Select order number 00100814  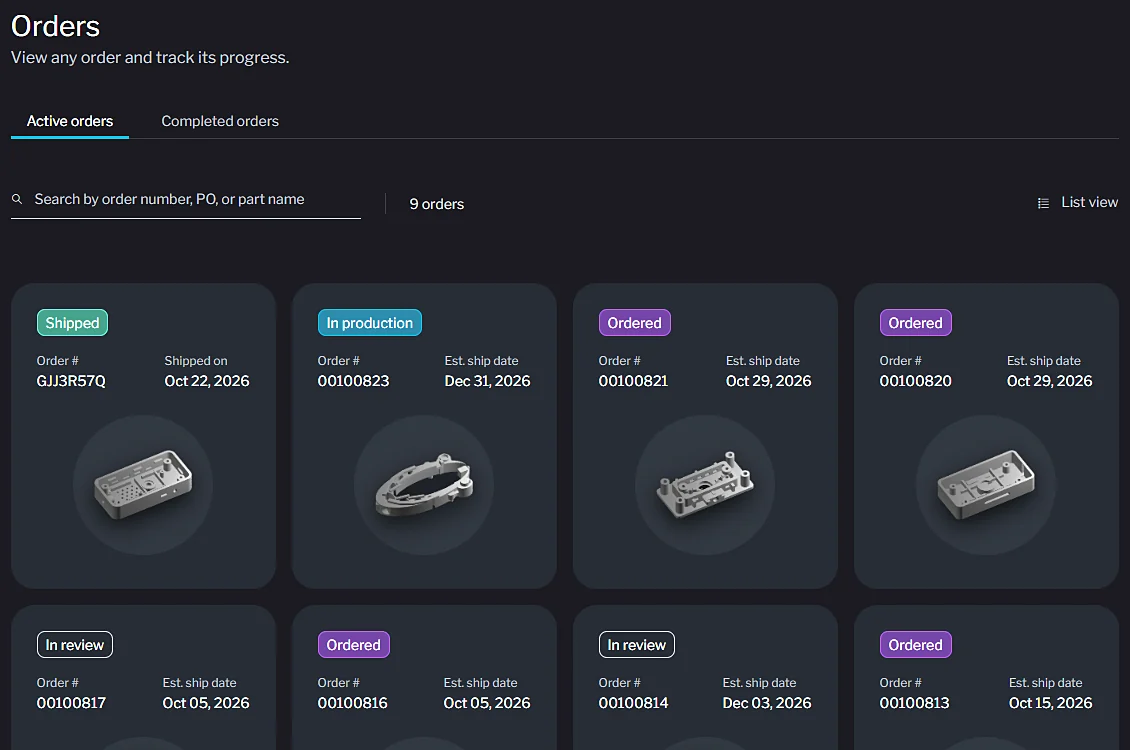633,703
